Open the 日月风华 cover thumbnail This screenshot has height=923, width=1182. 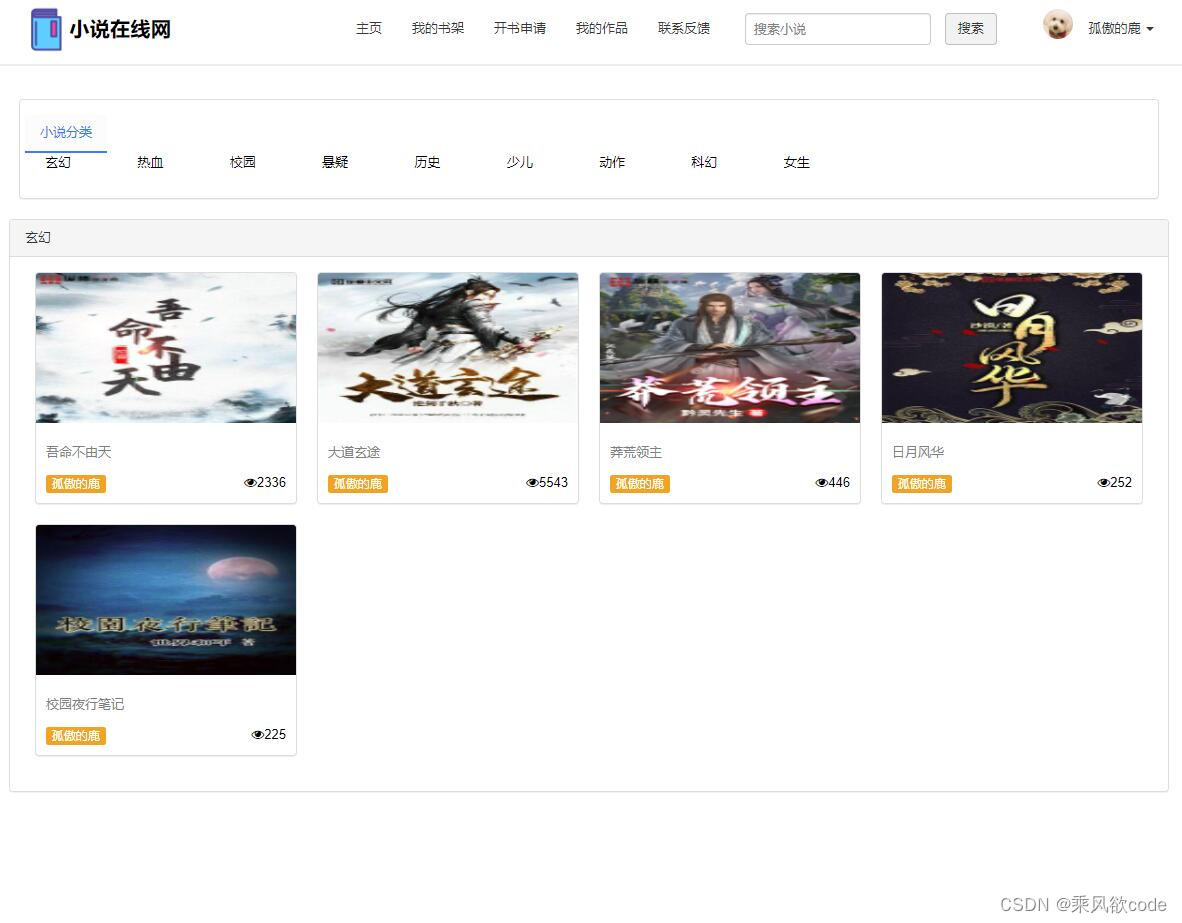point(1012,348)
